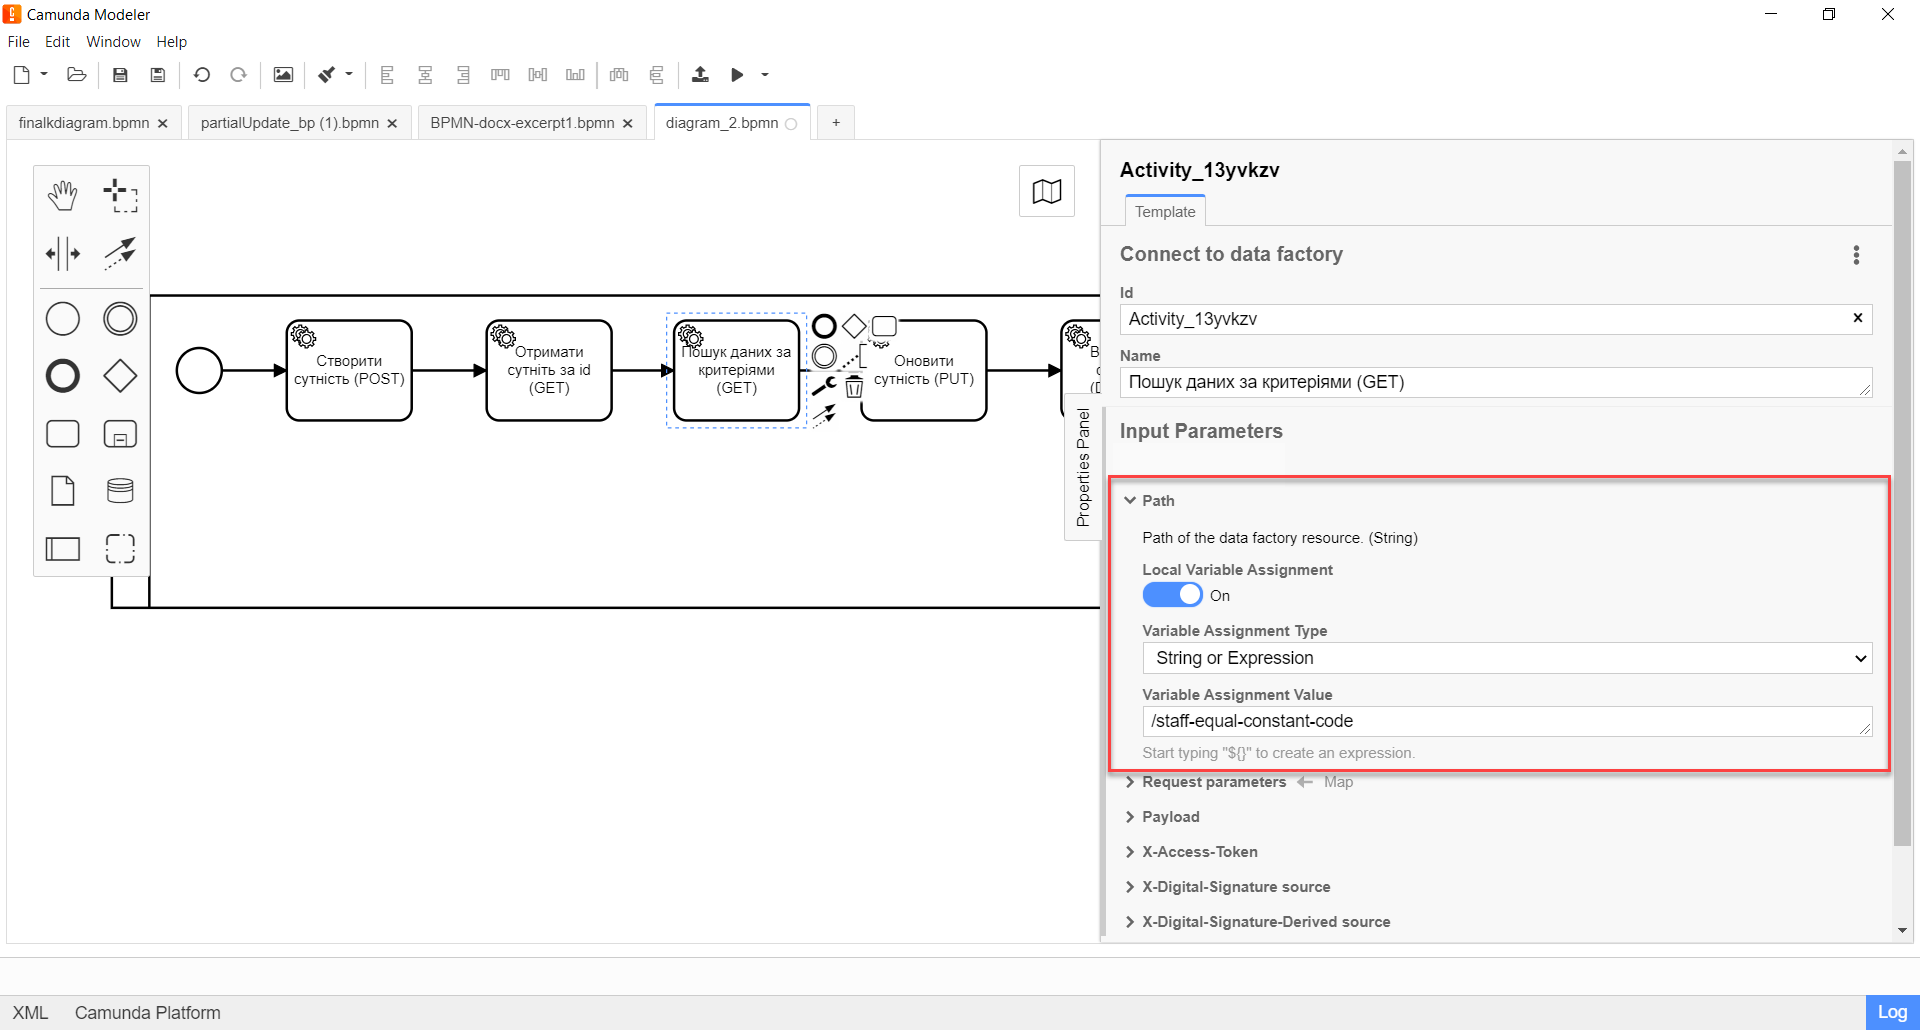
Task: Switch to XML view
Action: tap(30, 1013)
